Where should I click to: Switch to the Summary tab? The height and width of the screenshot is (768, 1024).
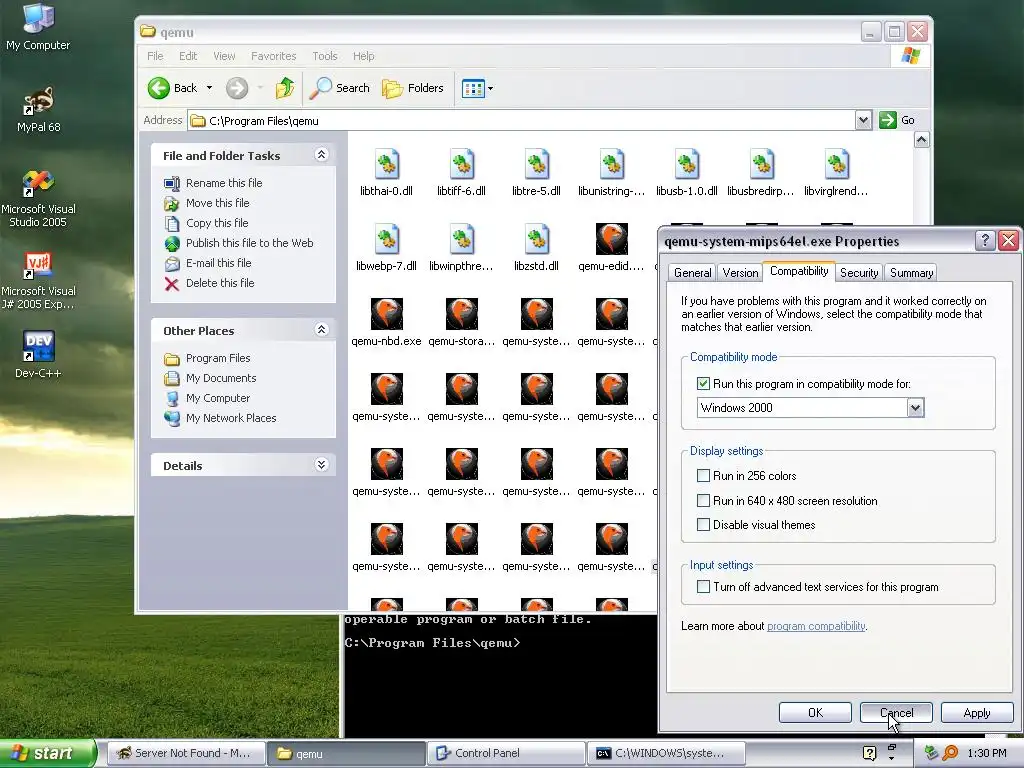pyautogui.click(x=911, y=273)
